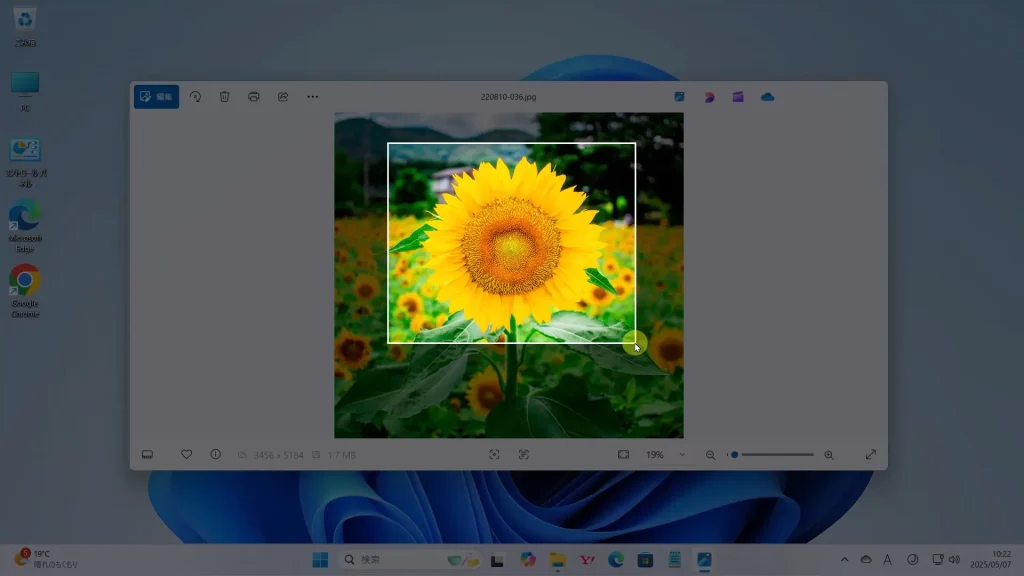Open Microsoft Store from the taskbar
The width and height of the screenshot is (1024, 576).
(x=645, y=560)
